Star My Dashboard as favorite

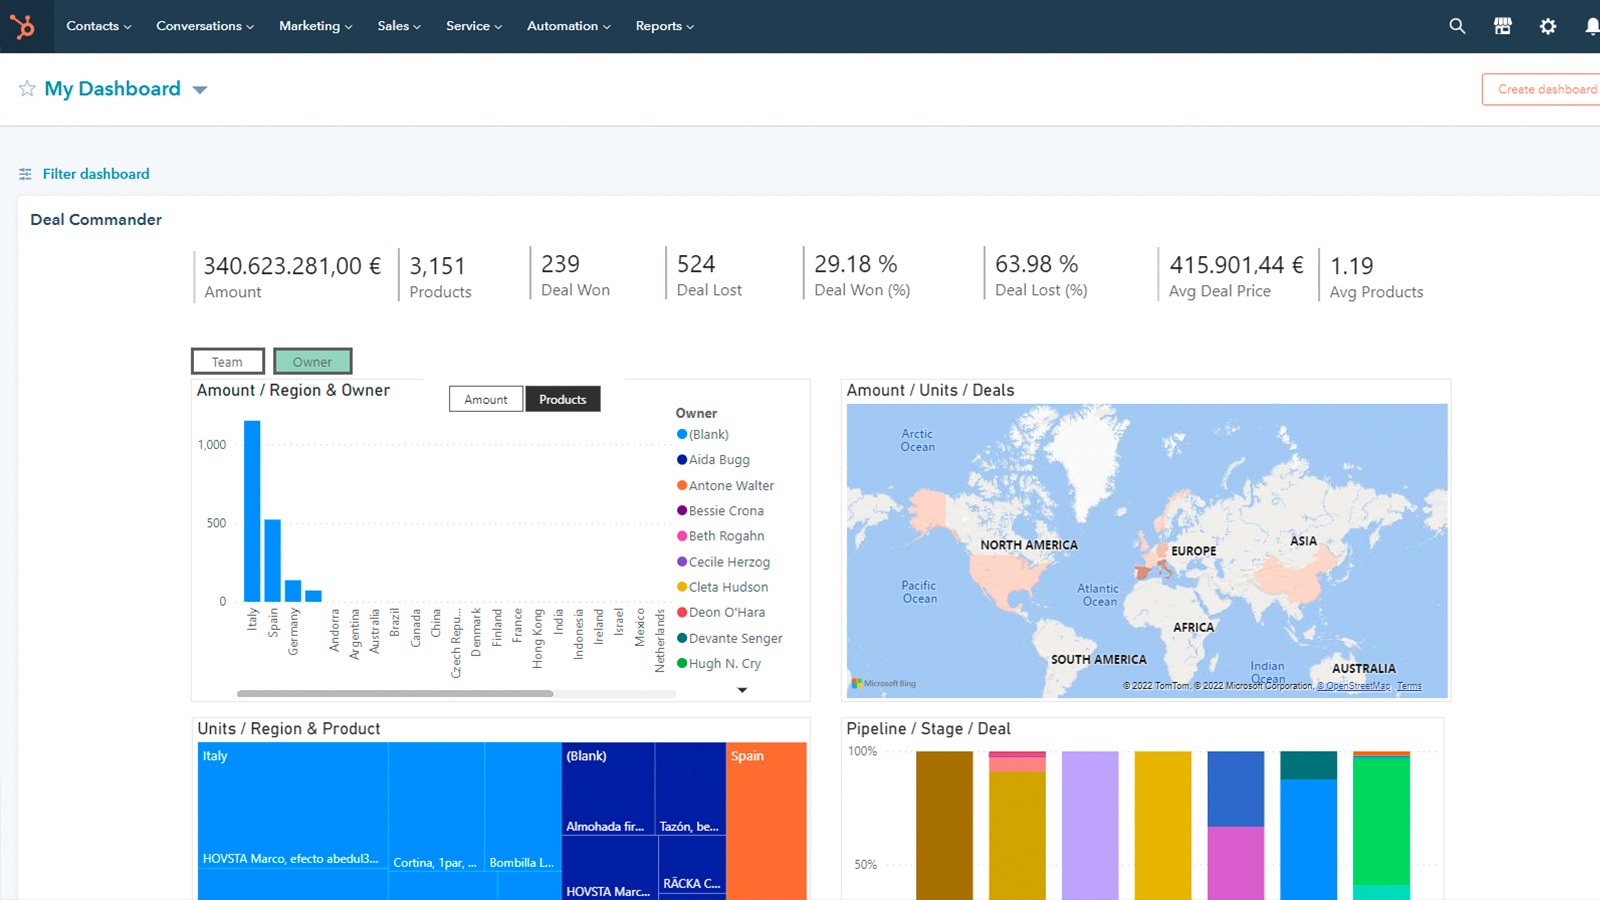point(27,89)
